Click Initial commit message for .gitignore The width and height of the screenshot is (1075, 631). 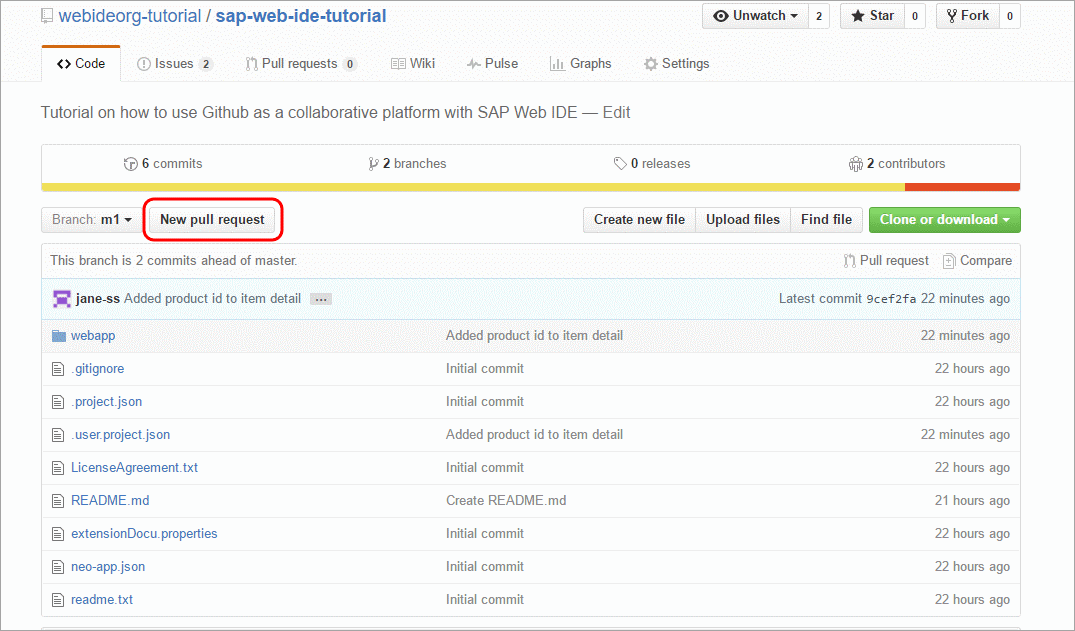485,369
